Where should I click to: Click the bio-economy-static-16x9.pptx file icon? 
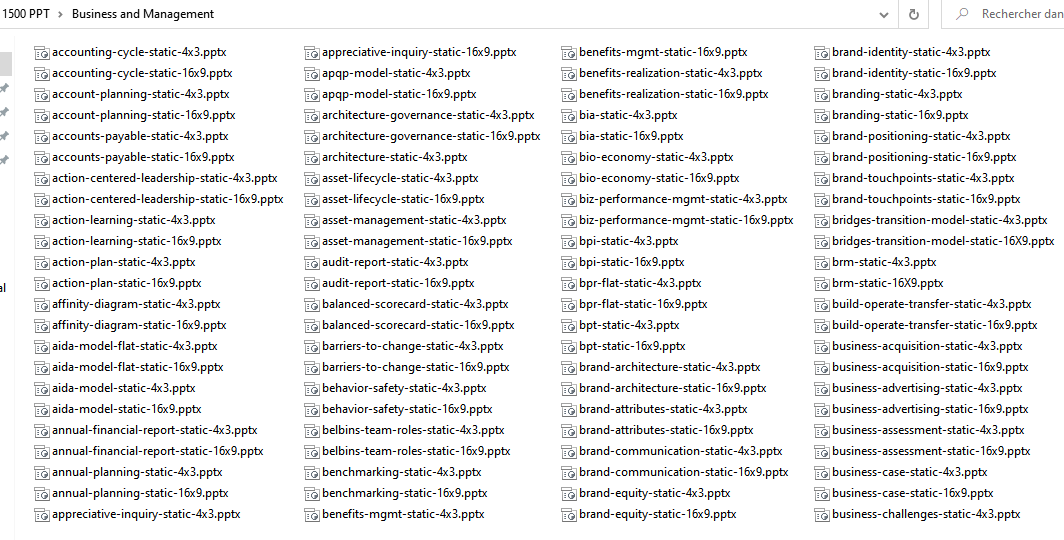[569, 179]
